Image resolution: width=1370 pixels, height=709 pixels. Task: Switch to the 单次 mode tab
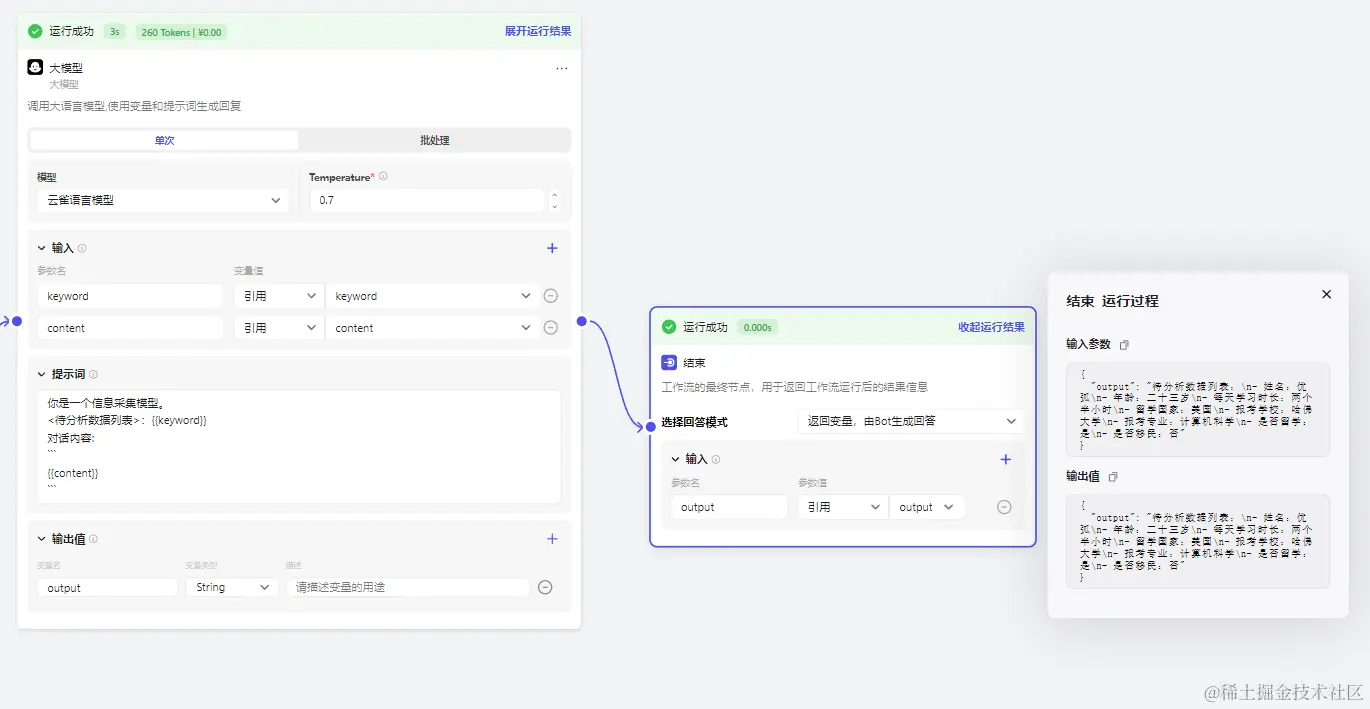164,140
